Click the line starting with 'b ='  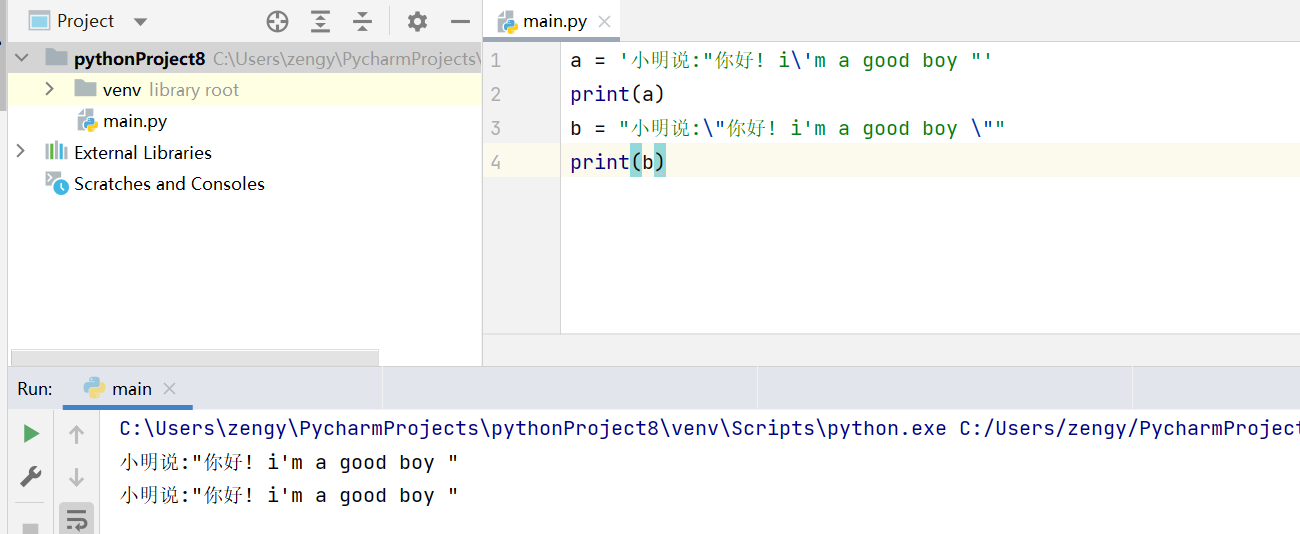pyautogui.click(x=787, y=128)
